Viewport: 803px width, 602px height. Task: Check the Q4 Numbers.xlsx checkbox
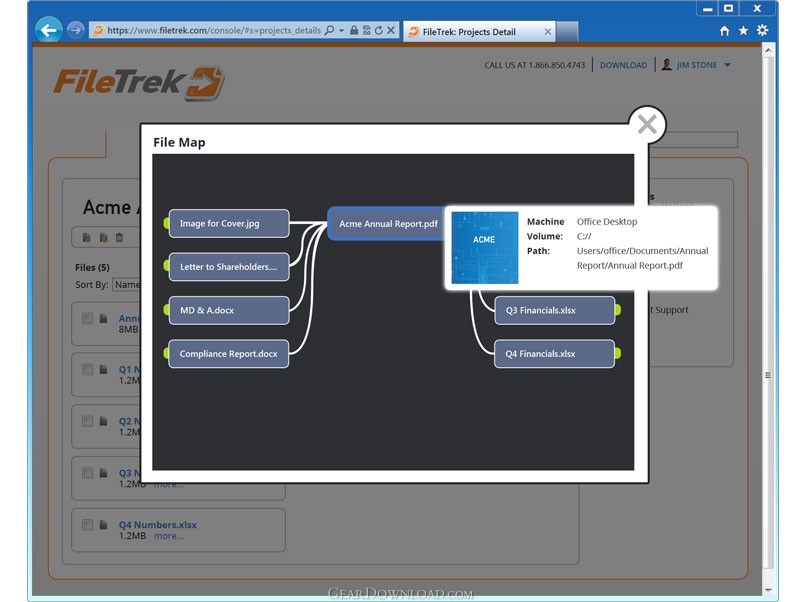(x=88, y=525)
